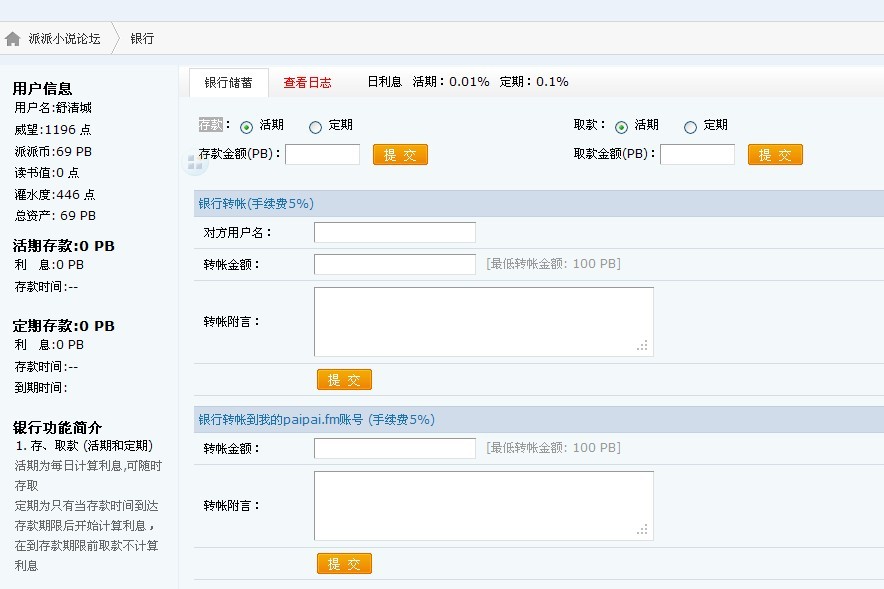Submit the paipai.fm account transfer
This screenshot has width=884, height=589.
coord(344,564)
